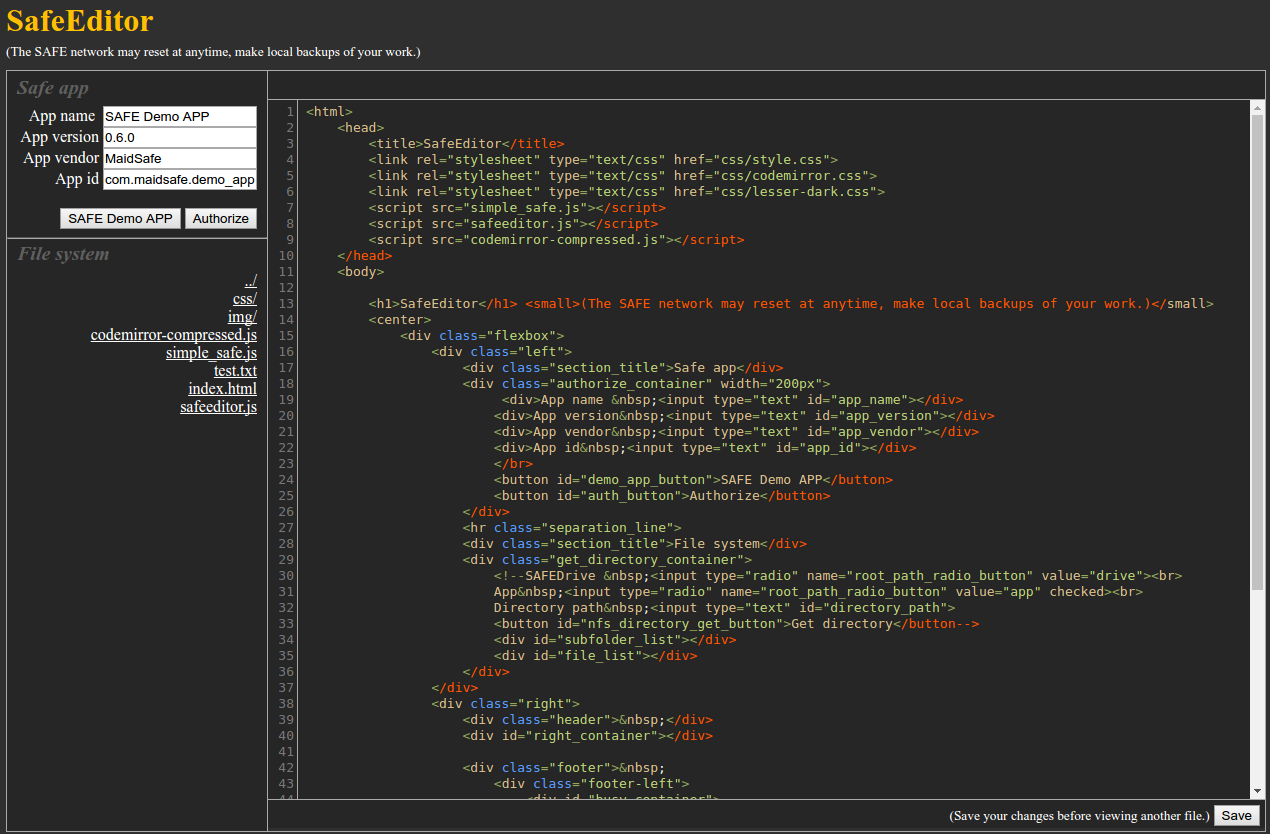Open the parent directory ../ link
Viewport: 1270px width, 834px height.
point(250,281)
